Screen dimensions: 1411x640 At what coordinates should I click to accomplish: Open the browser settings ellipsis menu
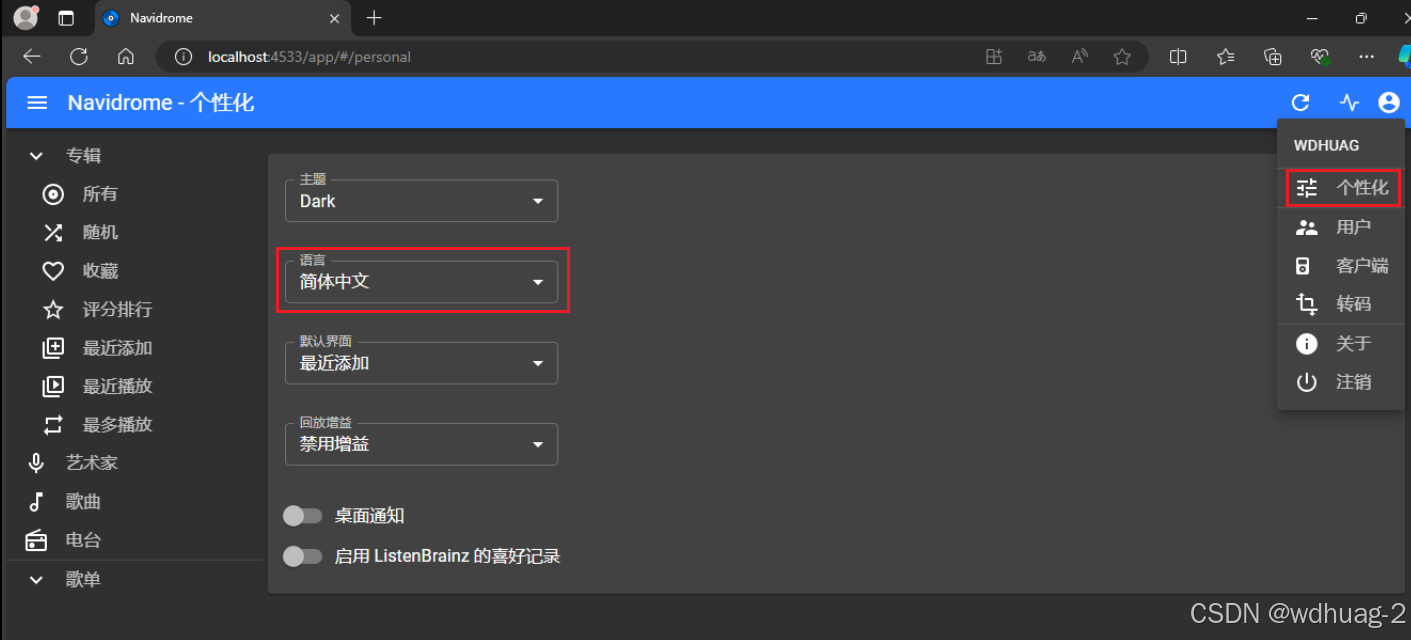click(x=1366, y=57)
